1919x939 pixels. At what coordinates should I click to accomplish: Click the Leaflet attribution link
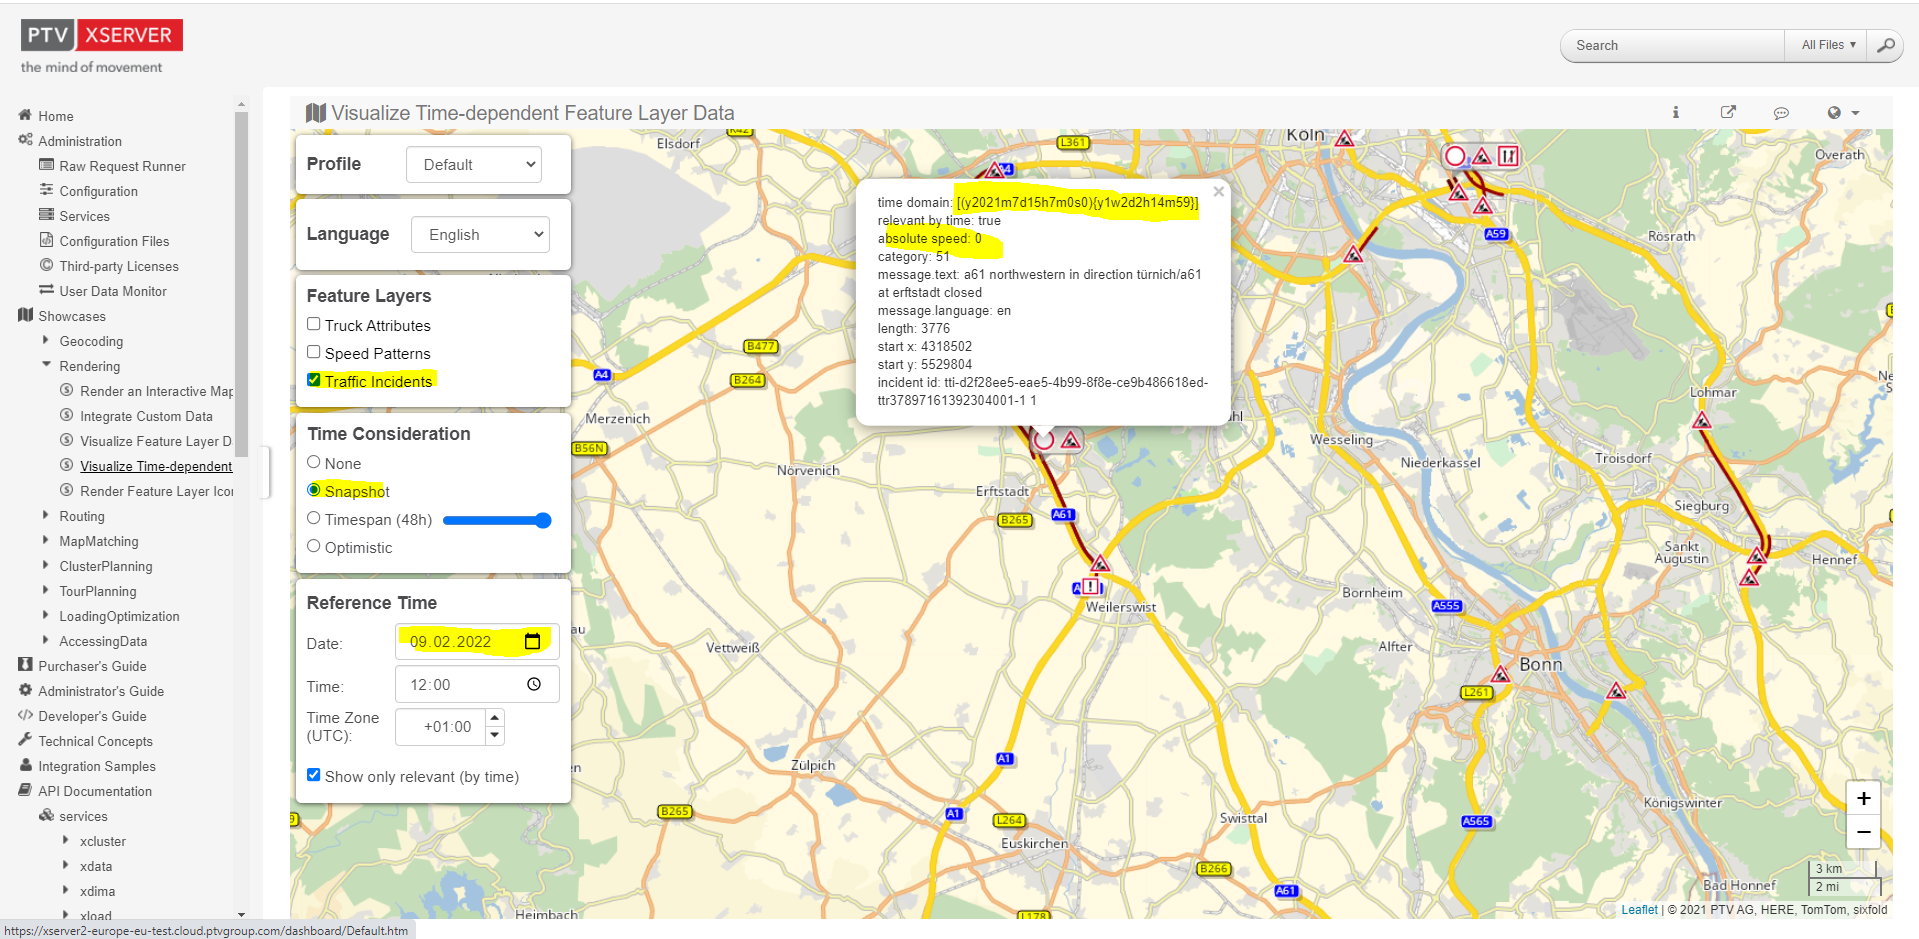[1638, 909]
